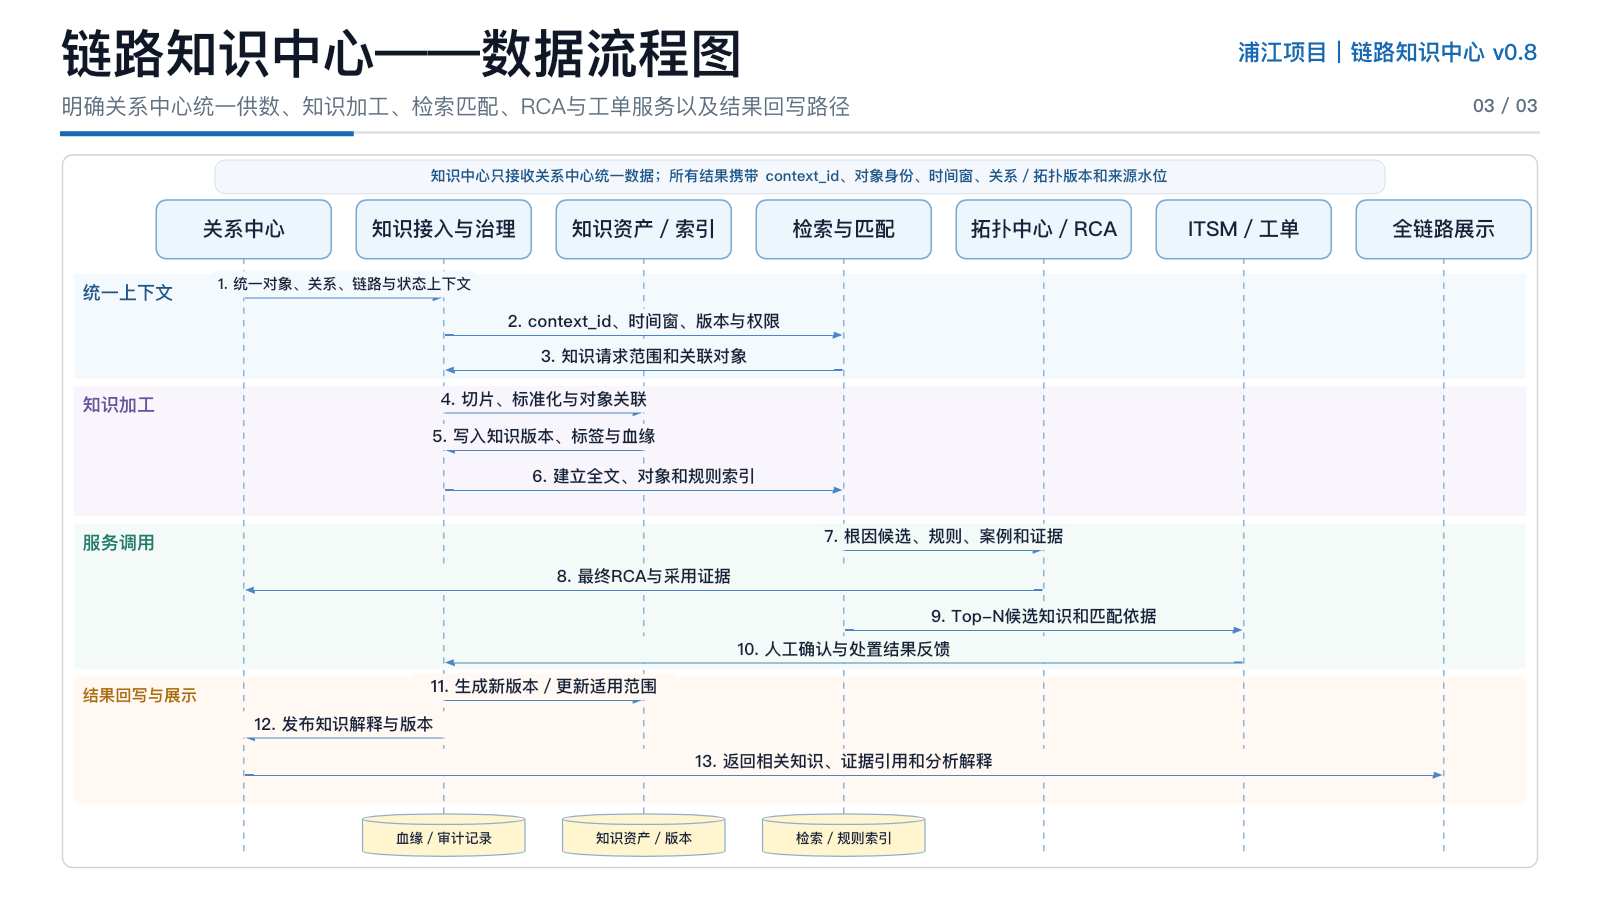Select the 知识接入与治理 participant box

coord(443,229)
